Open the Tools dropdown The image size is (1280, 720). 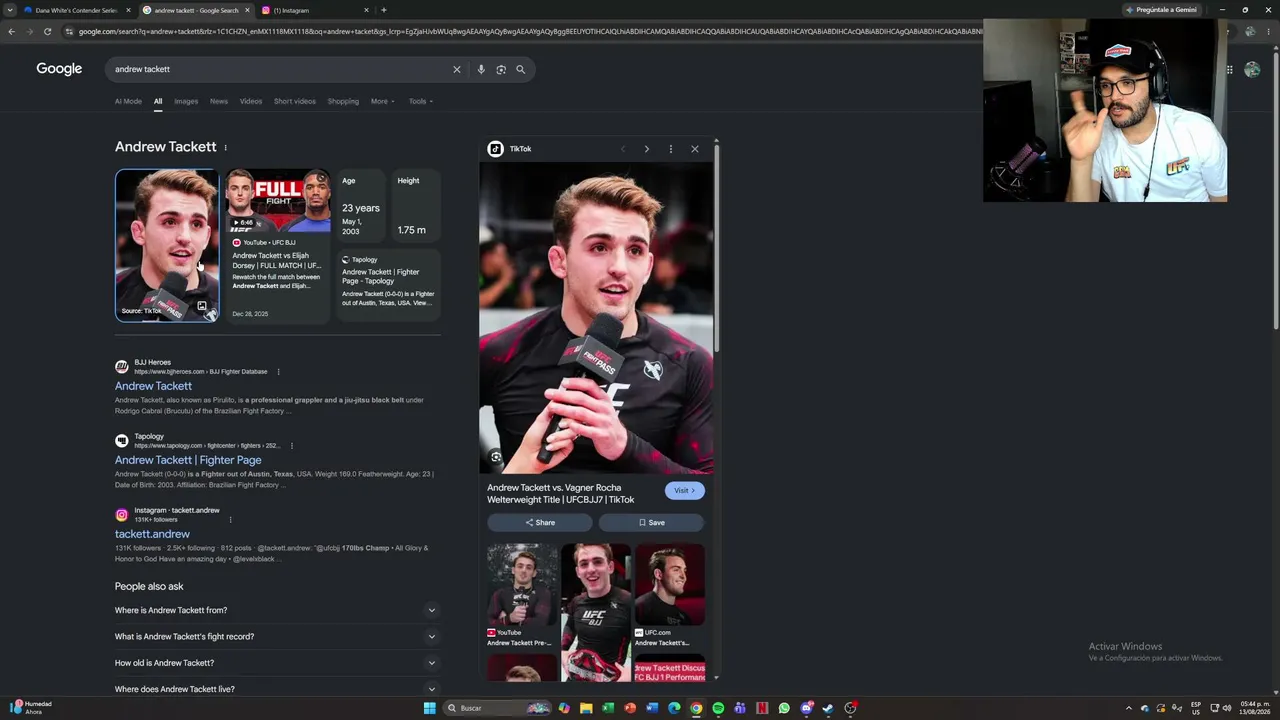pos(420,101)
